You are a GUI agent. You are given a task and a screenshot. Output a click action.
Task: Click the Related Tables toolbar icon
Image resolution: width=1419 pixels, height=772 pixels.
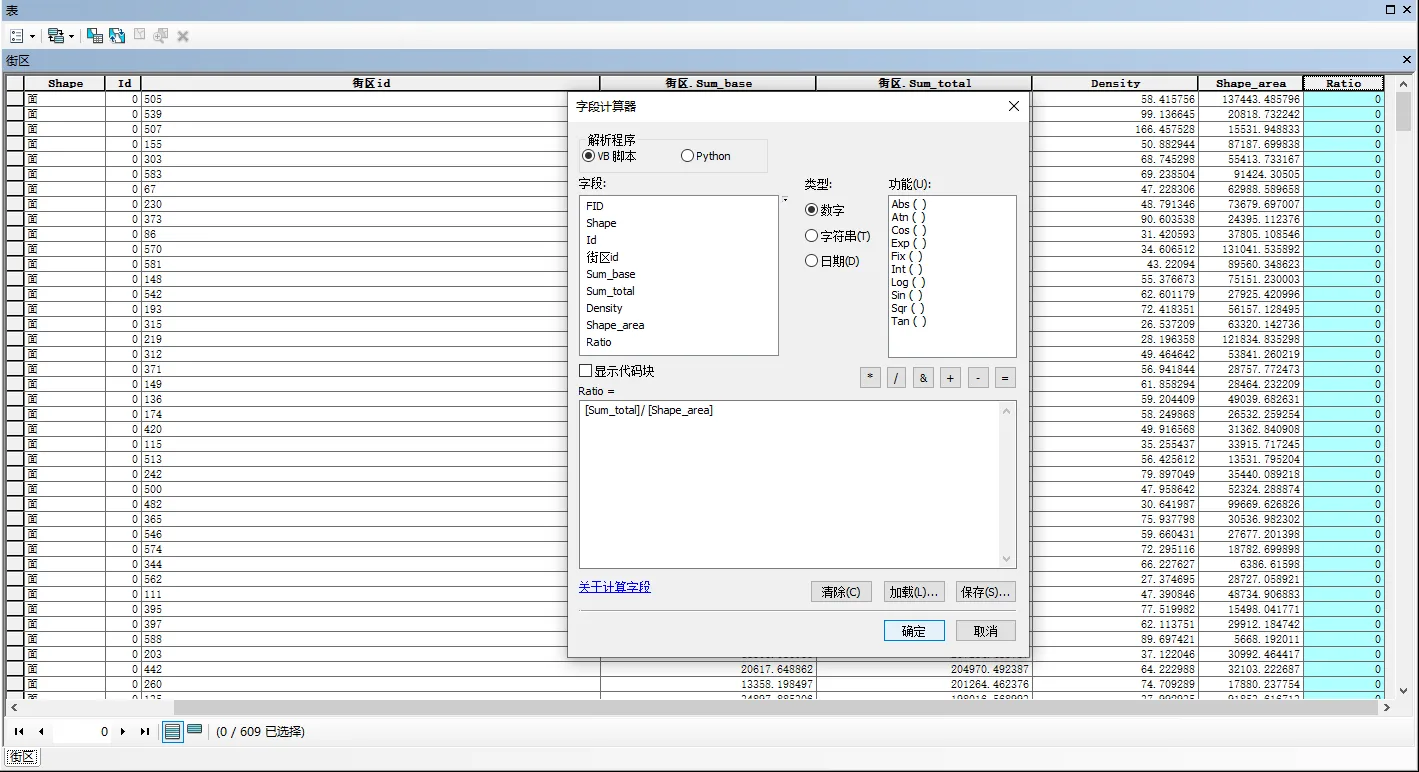click(x=55, y=36)
